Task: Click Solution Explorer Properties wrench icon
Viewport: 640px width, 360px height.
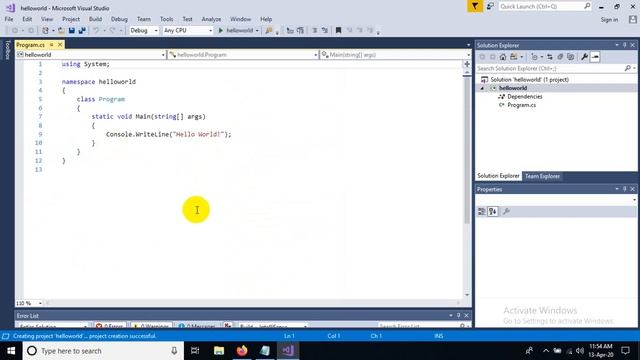Action: coord(584,57)
